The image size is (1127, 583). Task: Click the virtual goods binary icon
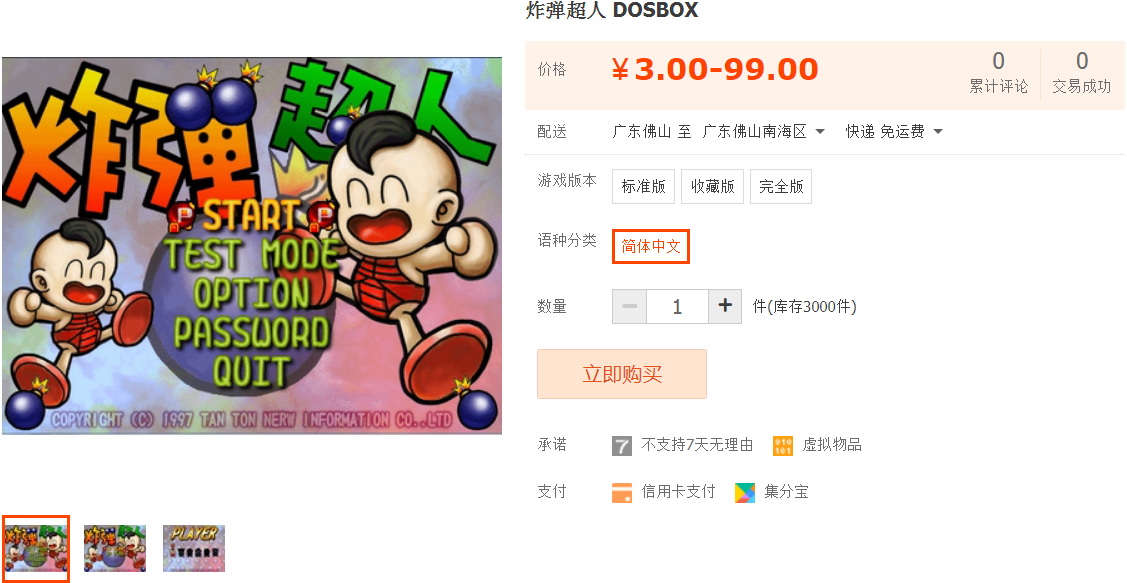coord(783,446)
